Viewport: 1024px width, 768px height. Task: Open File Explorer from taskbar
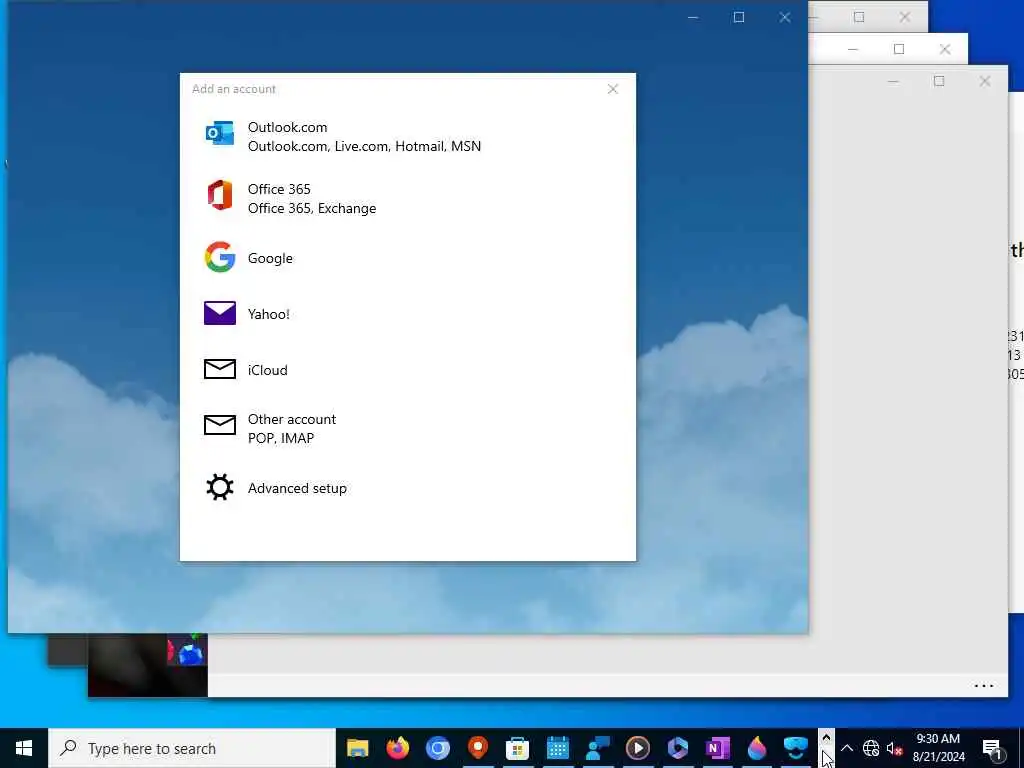(x=357, y=748)
